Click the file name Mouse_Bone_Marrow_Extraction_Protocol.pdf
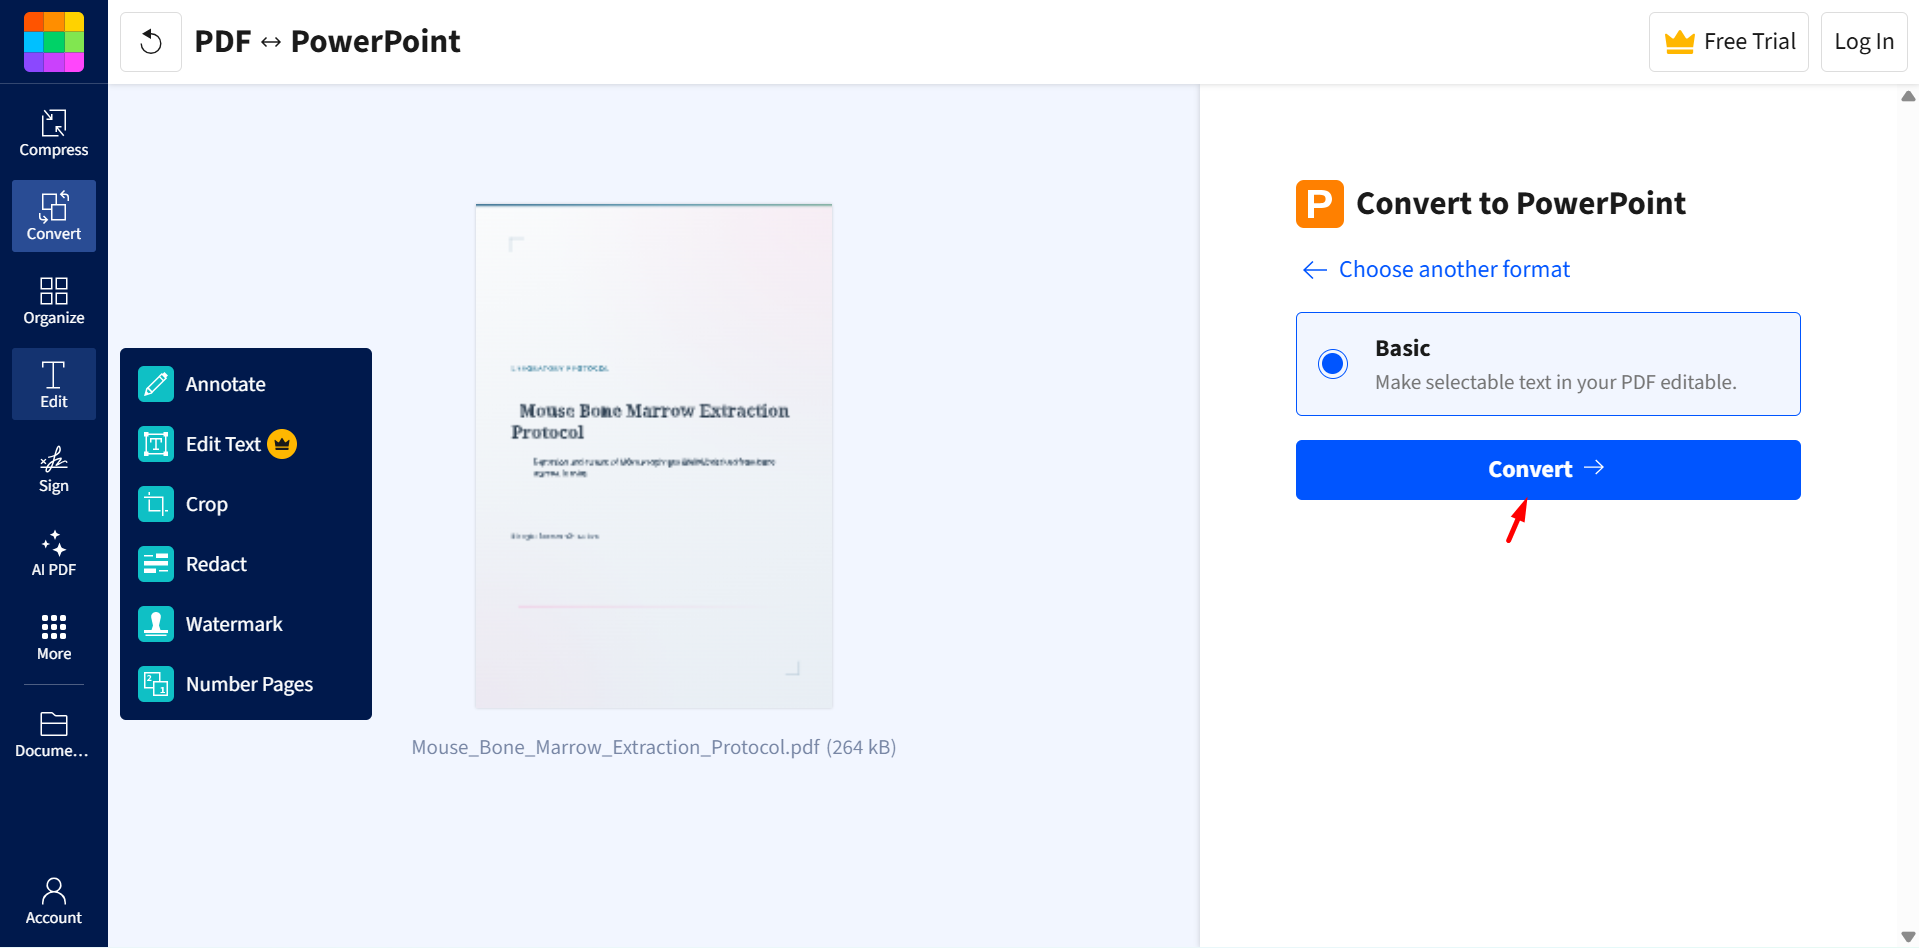 coord(616,747)
